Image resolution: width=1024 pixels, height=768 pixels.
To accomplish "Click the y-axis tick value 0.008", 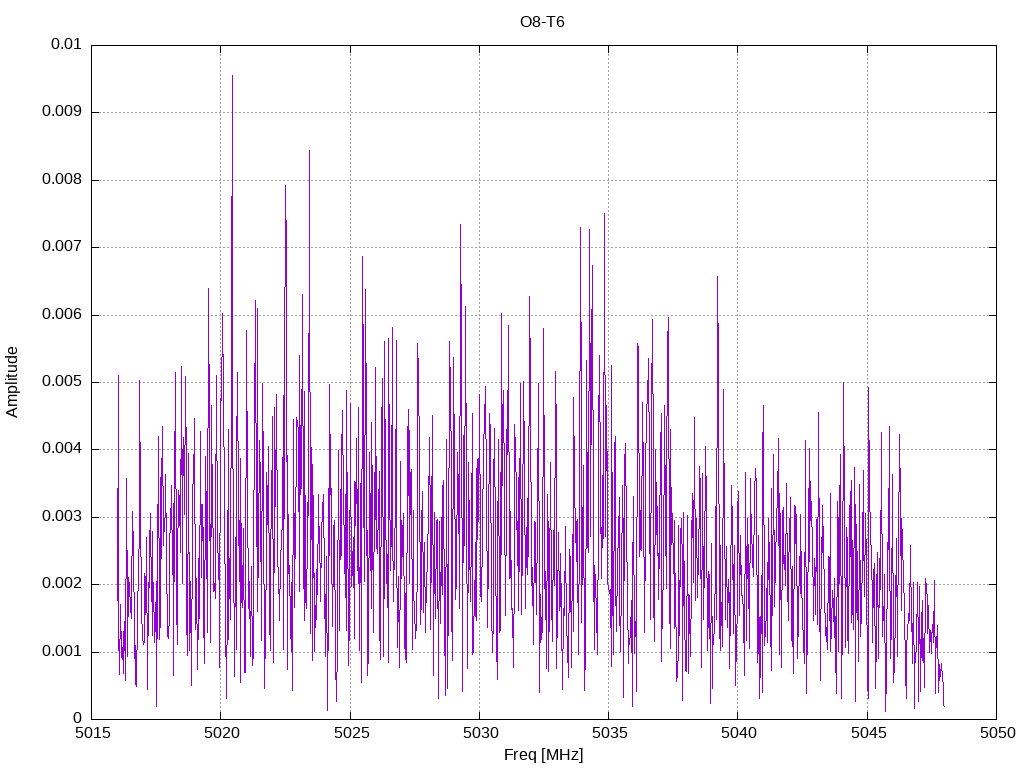I will click(x=62, y=180).
